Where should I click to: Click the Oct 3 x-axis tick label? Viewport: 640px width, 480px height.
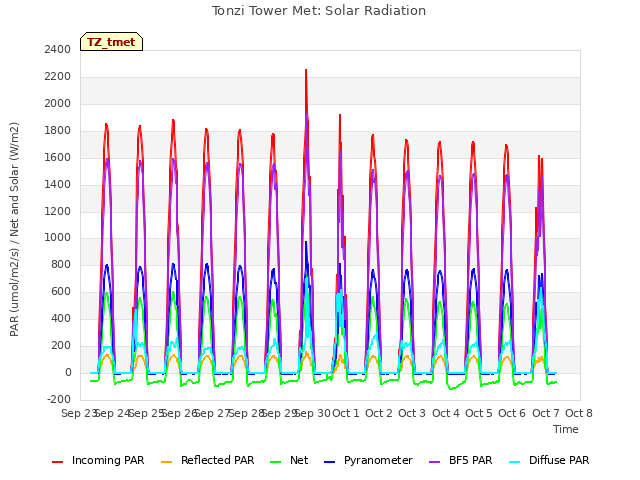[x=412, y=413]
